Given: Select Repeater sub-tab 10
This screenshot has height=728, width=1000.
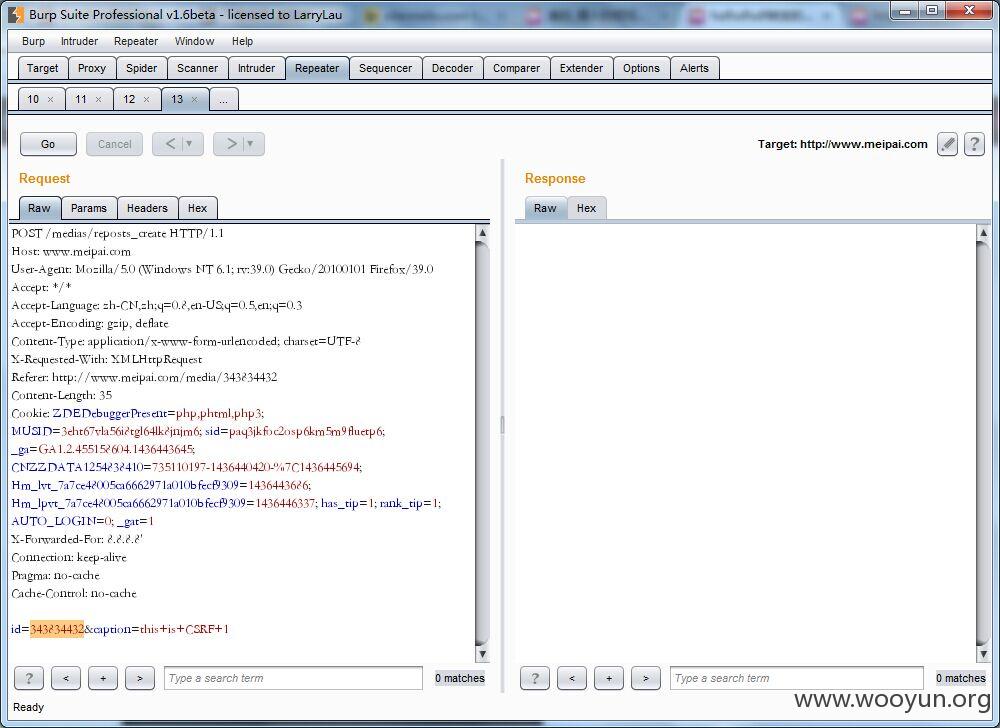Looking at the screenshot, I should tap(33, 99).
